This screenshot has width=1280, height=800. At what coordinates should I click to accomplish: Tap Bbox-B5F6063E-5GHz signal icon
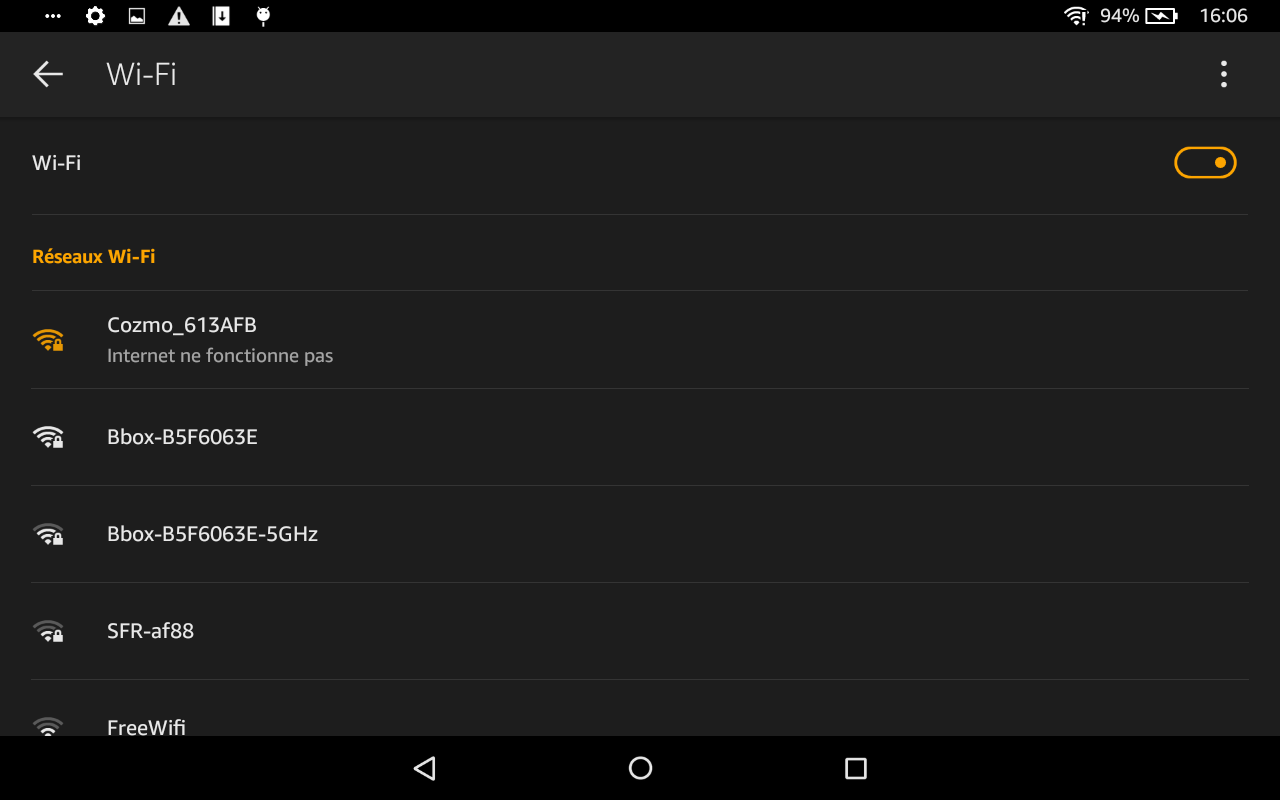coord(48,534)
